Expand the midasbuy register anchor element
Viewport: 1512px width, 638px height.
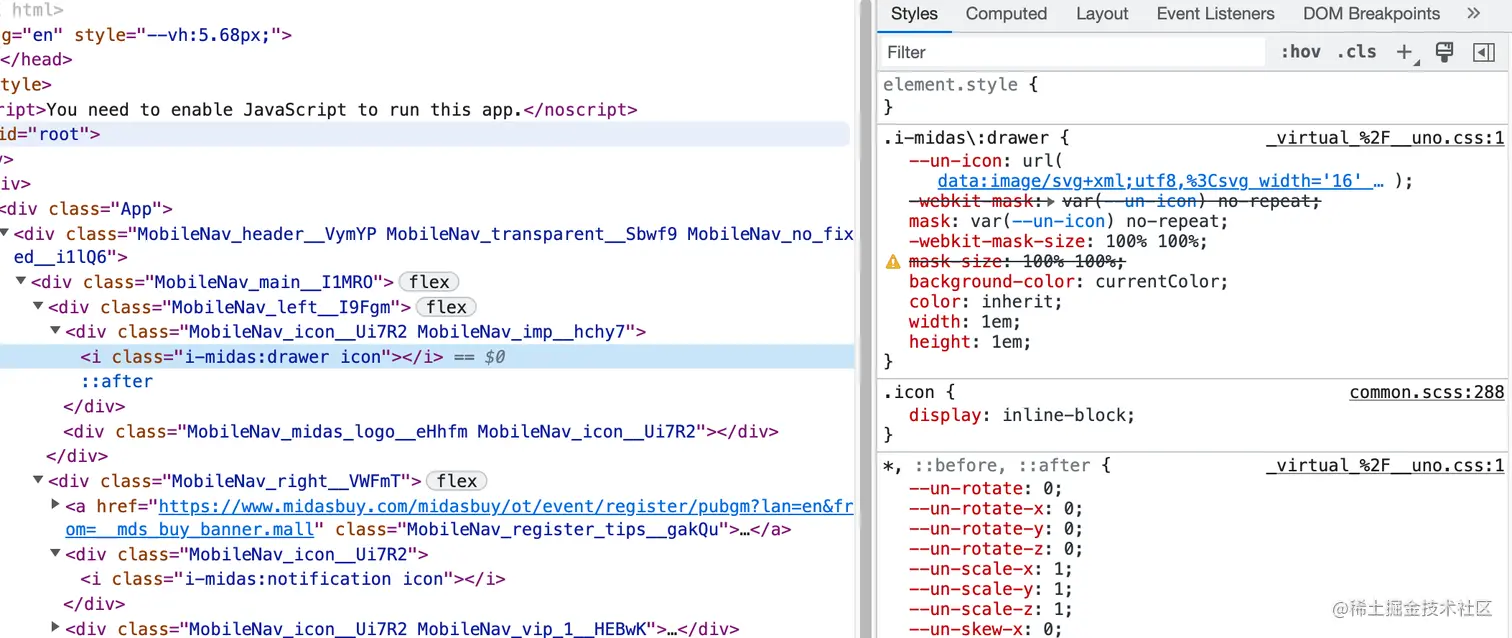pos(55,504)
